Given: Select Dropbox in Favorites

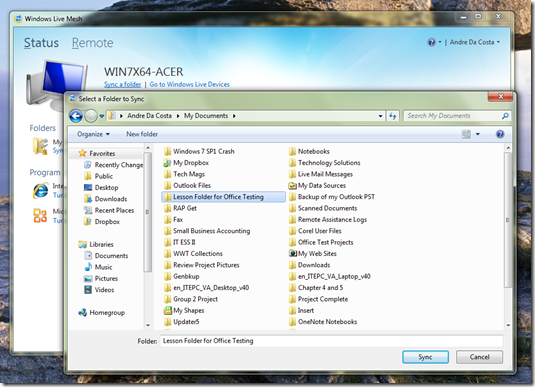Looking at the screenshot, I should tap(102, 221).
